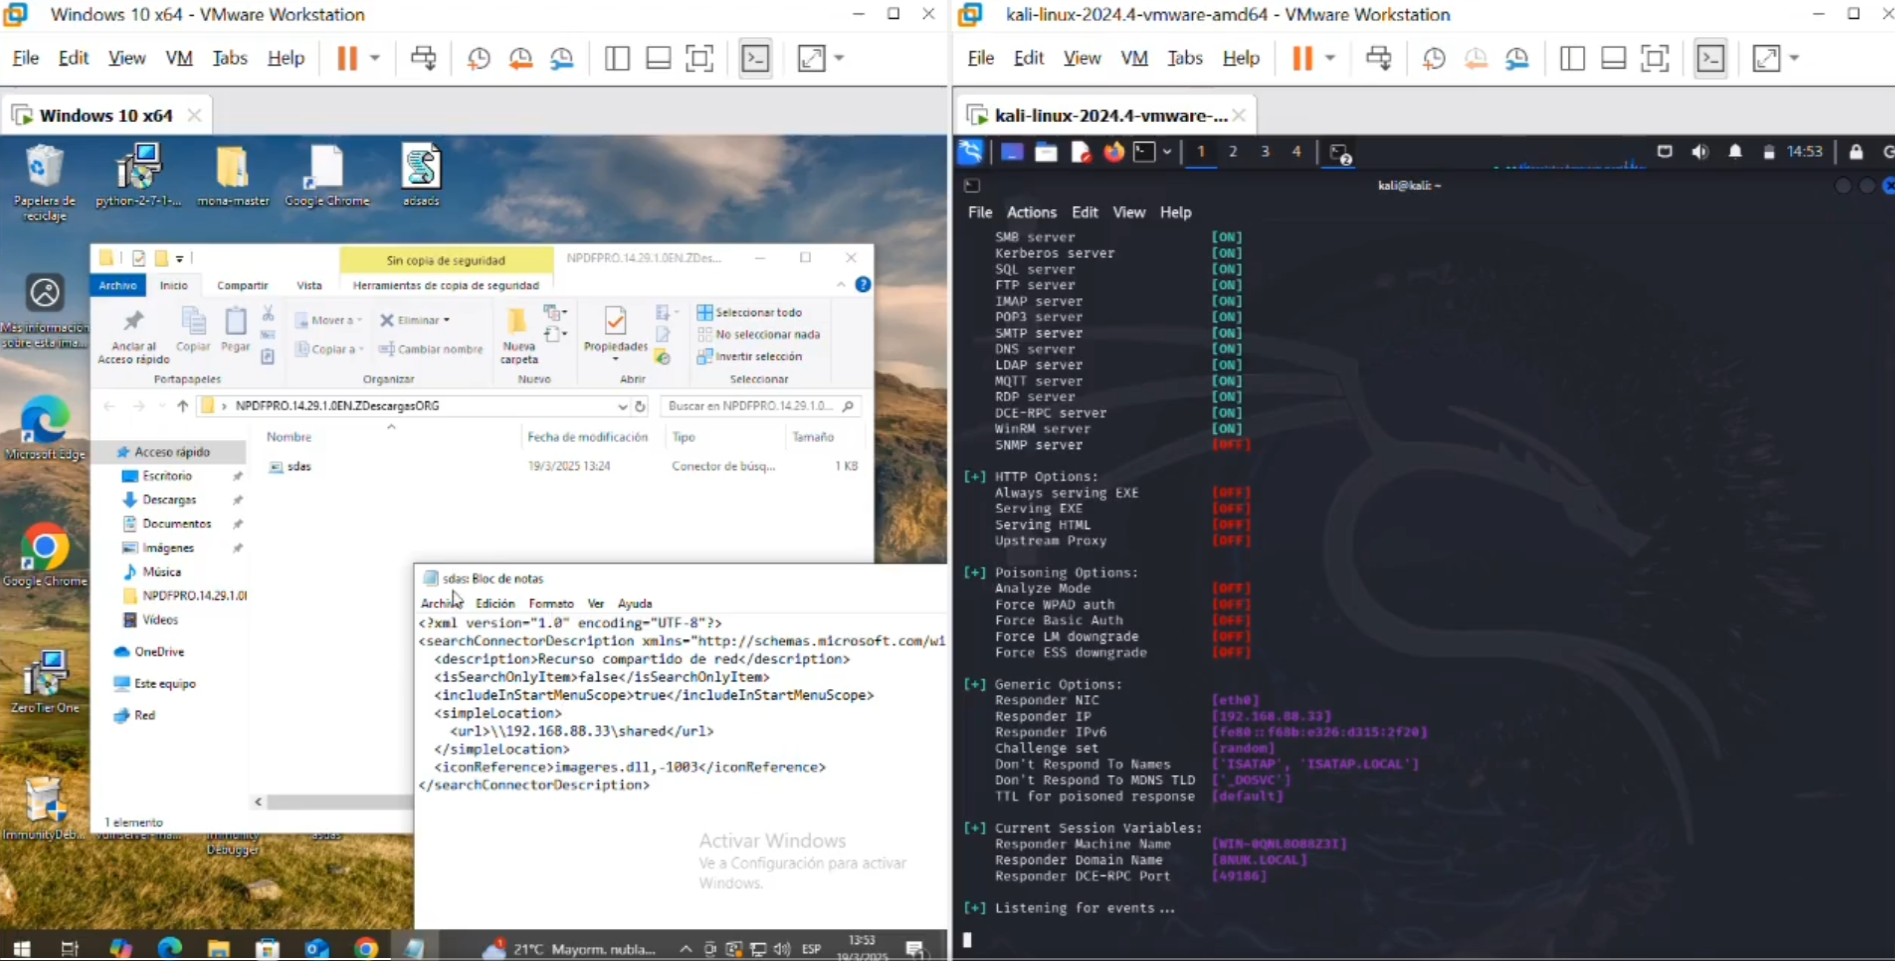Switch to the Compartir ribbon tab
This screenshot has height=961, width=1895.
click(242, 285)
